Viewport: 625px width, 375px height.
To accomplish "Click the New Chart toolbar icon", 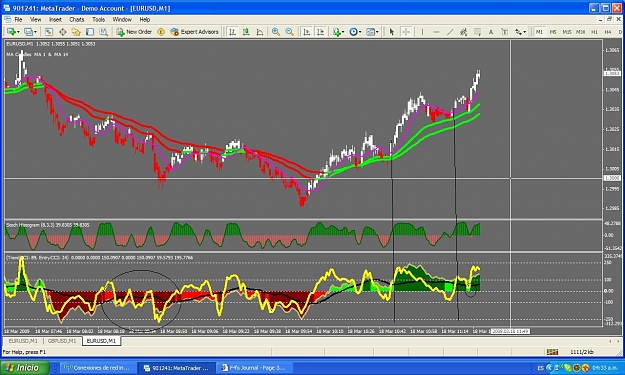I will [11, 32].
